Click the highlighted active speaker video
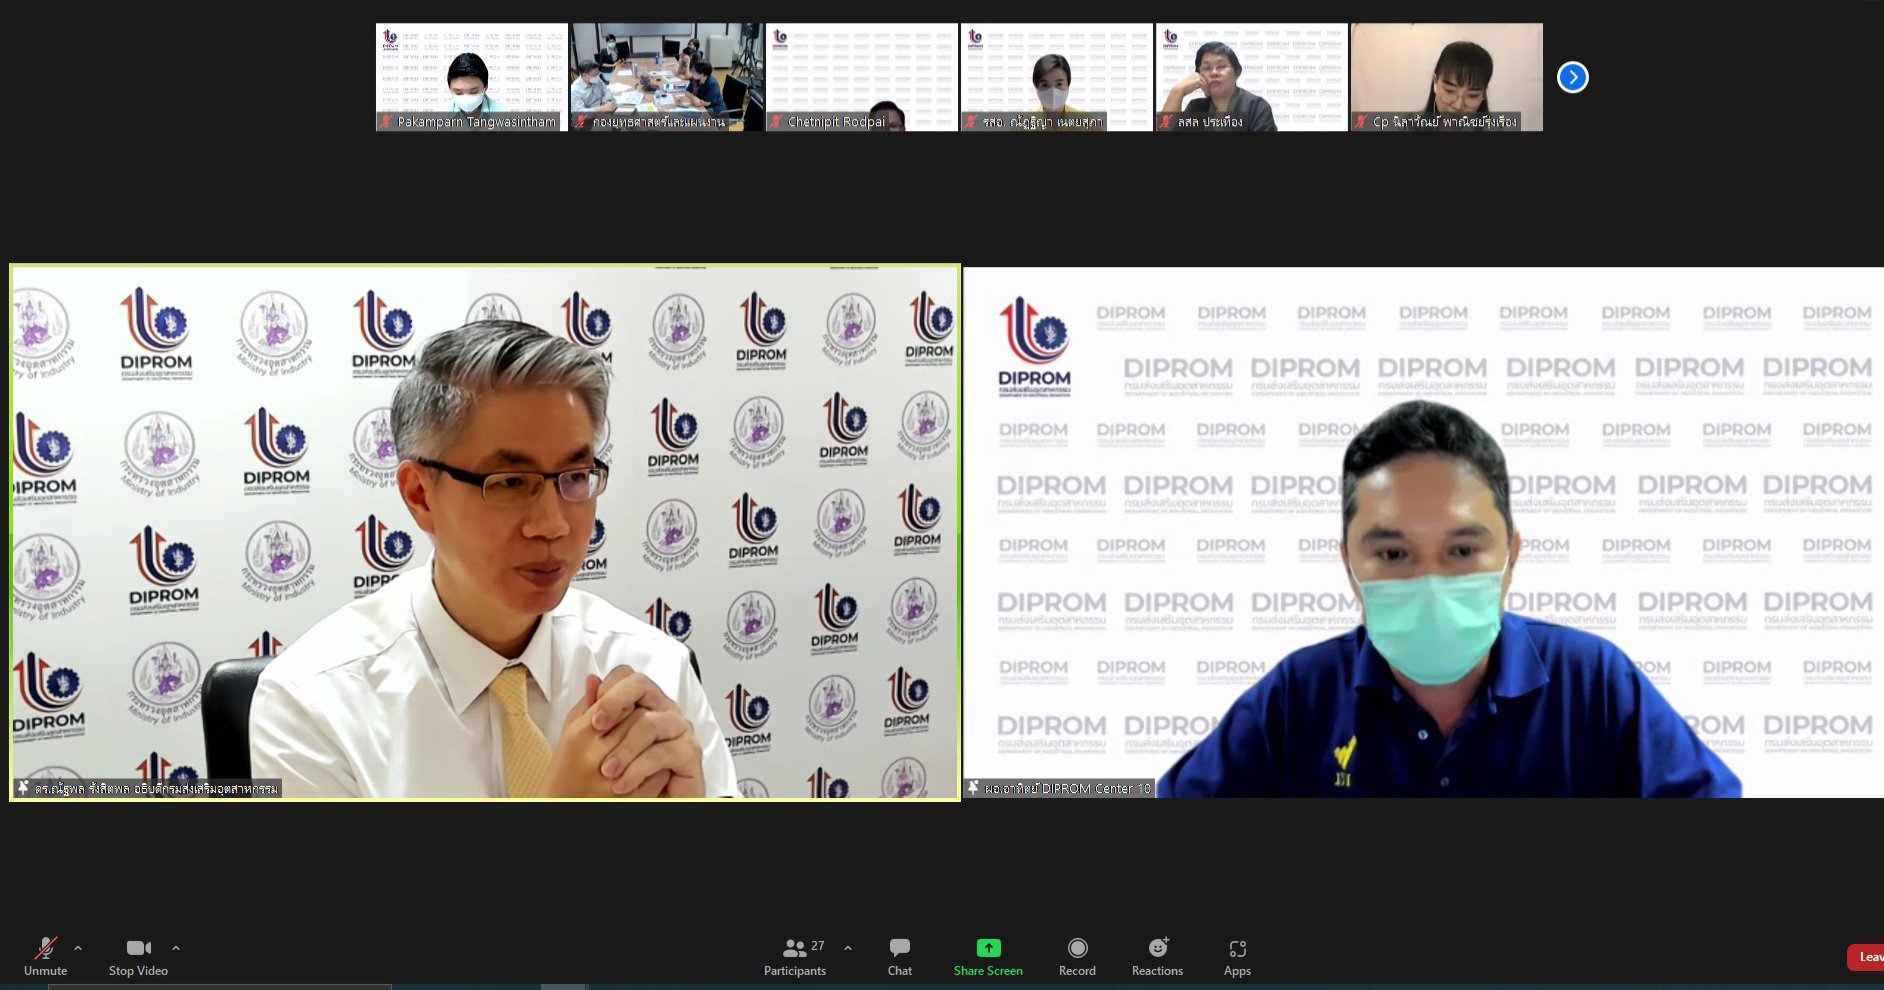This screenshot has height=990, width=1884. coord(485,532)
